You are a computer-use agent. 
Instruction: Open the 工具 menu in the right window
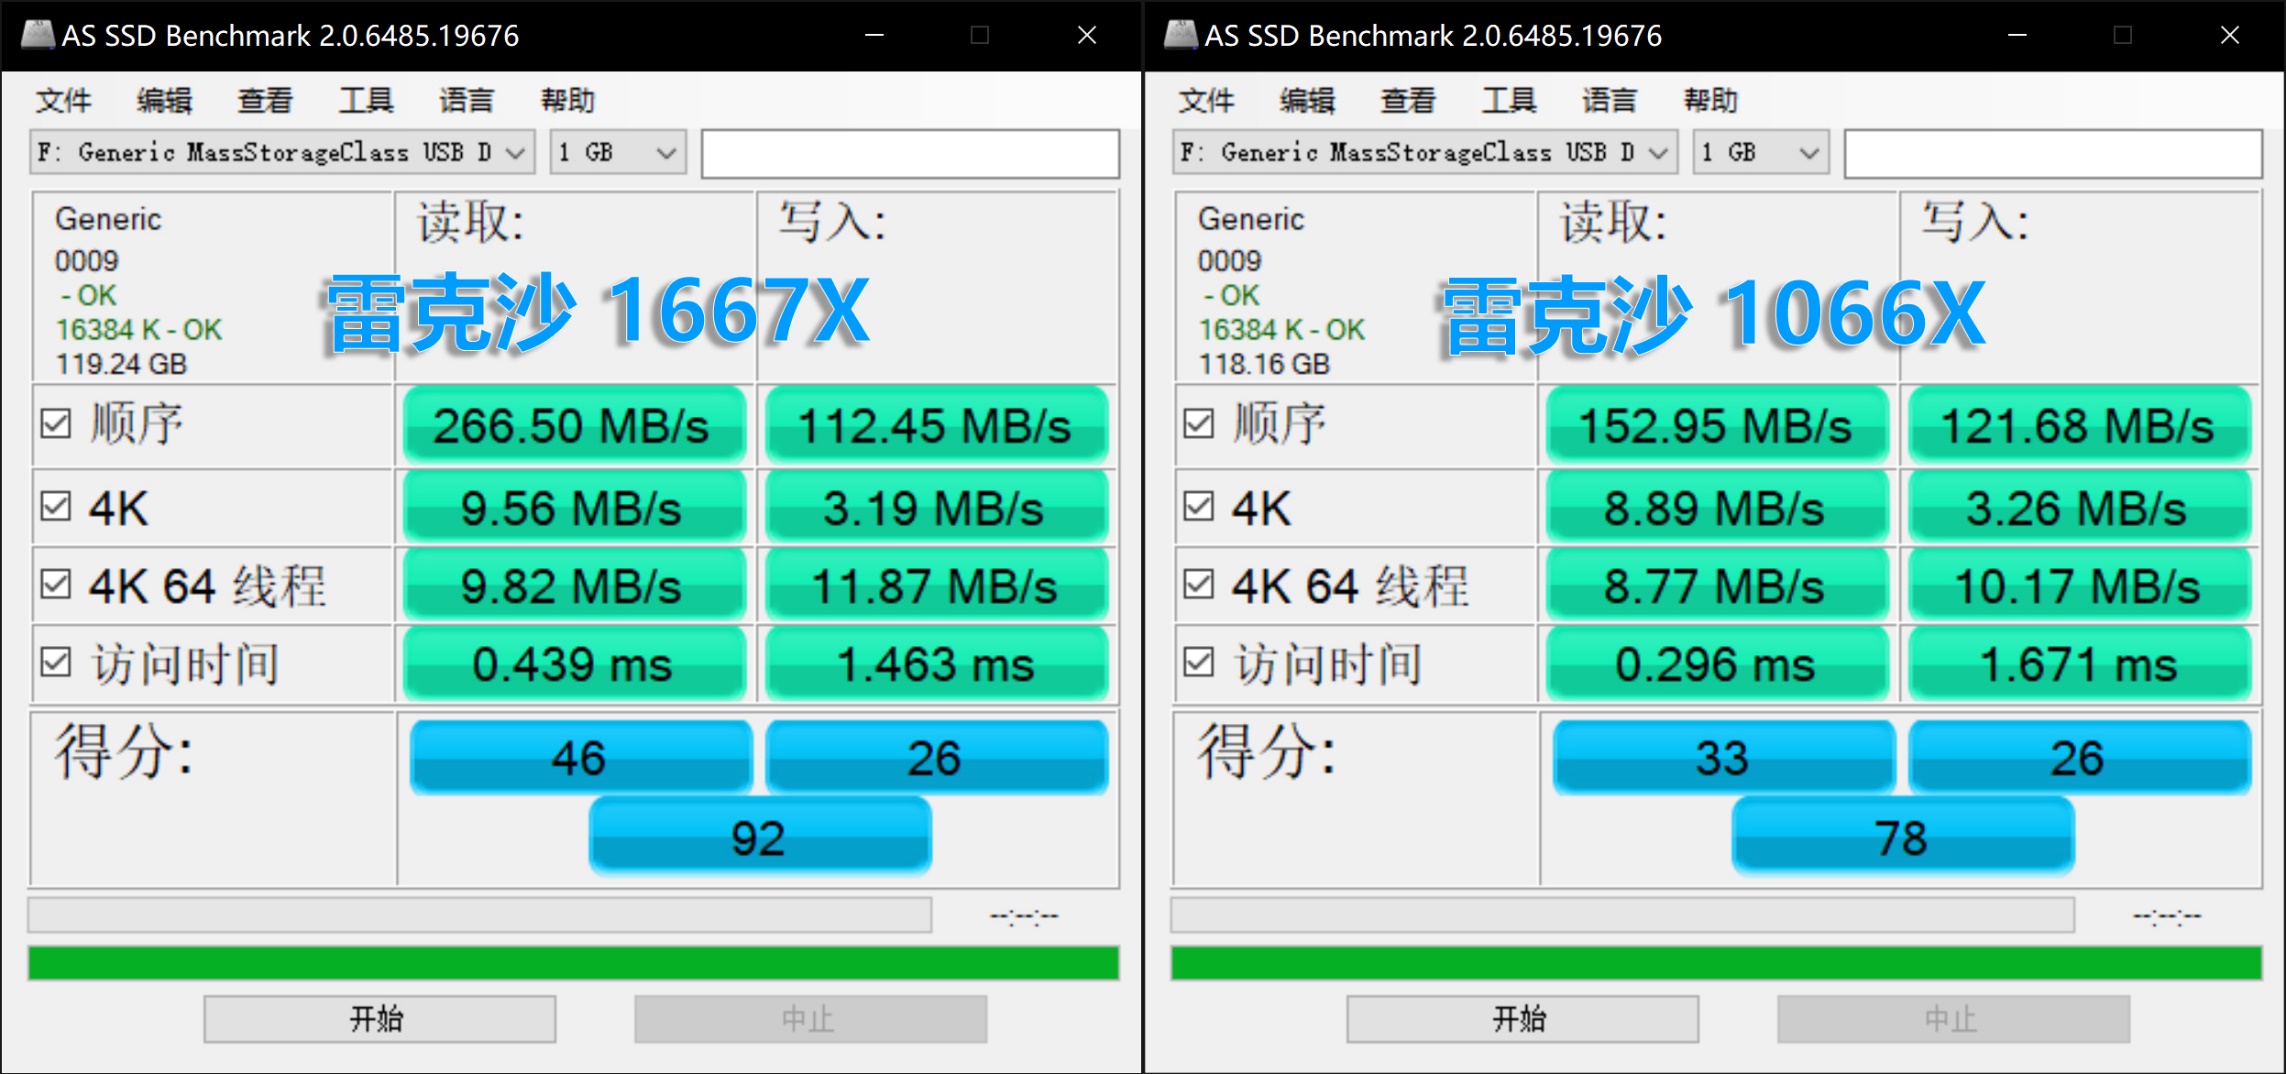(x=1509, y=100)
